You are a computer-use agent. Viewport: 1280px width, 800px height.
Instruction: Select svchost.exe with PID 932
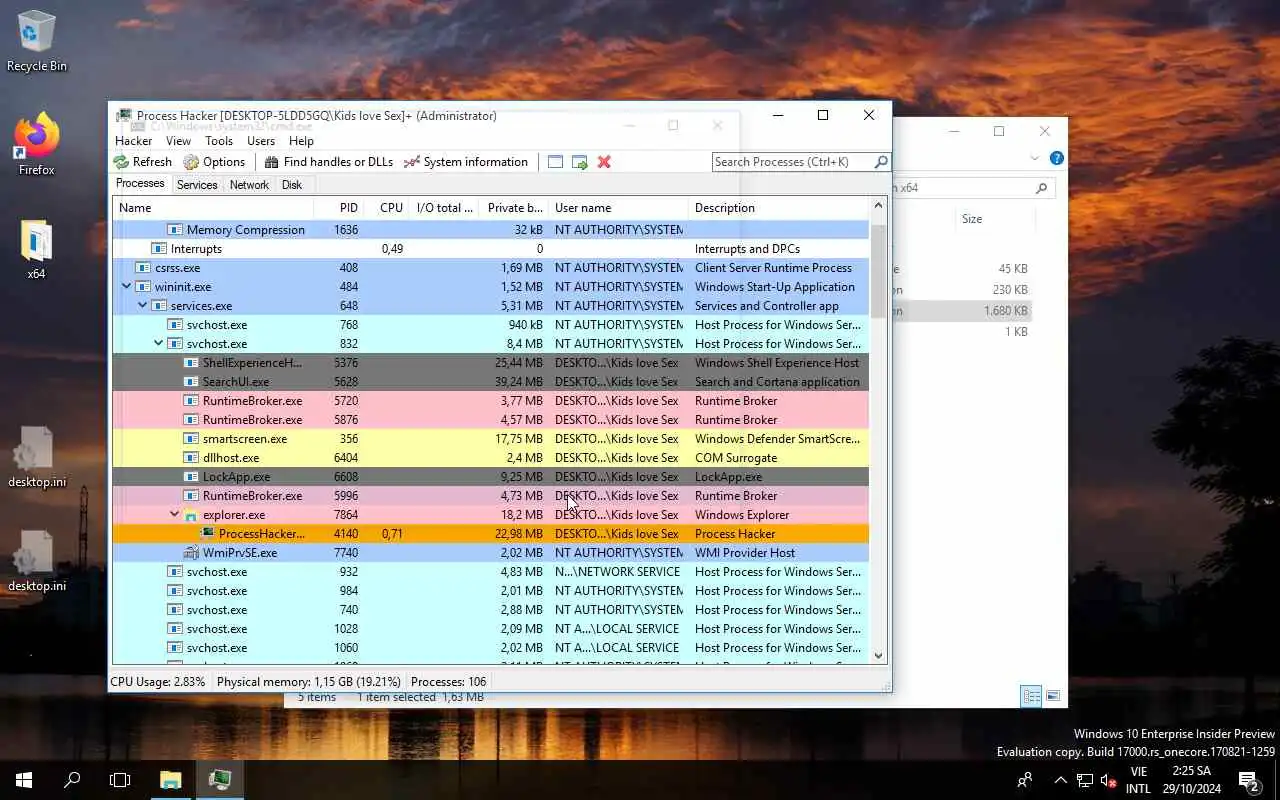pyautogui.click(x=490, y=572)
